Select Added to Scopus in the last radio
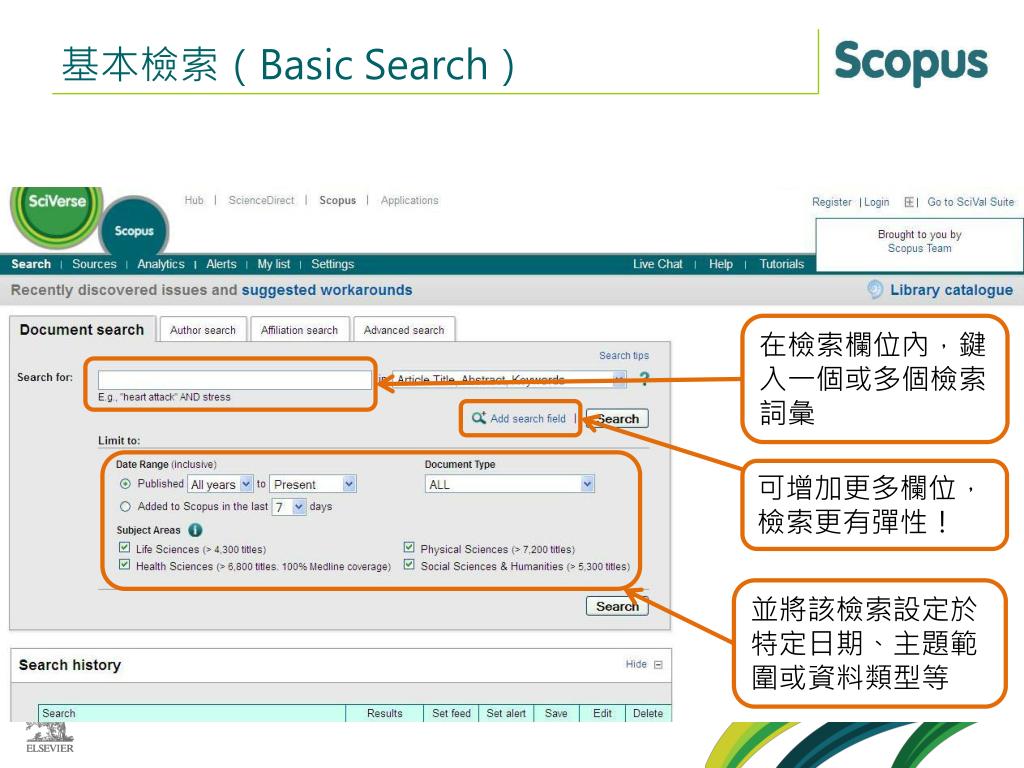 click(x=125, y=506)
